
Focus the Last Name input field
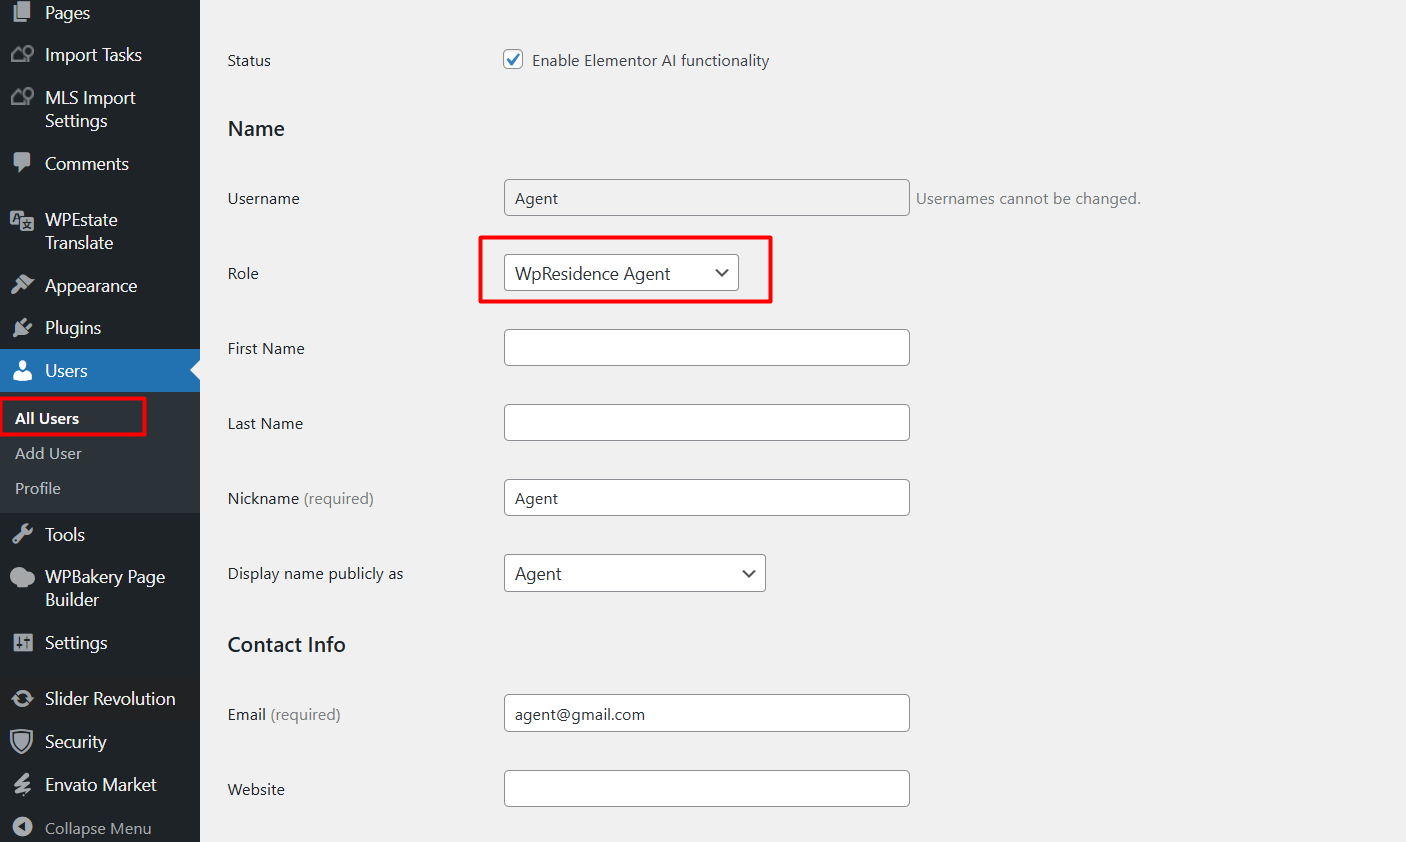pyautogui.click(x=706, y=422)
